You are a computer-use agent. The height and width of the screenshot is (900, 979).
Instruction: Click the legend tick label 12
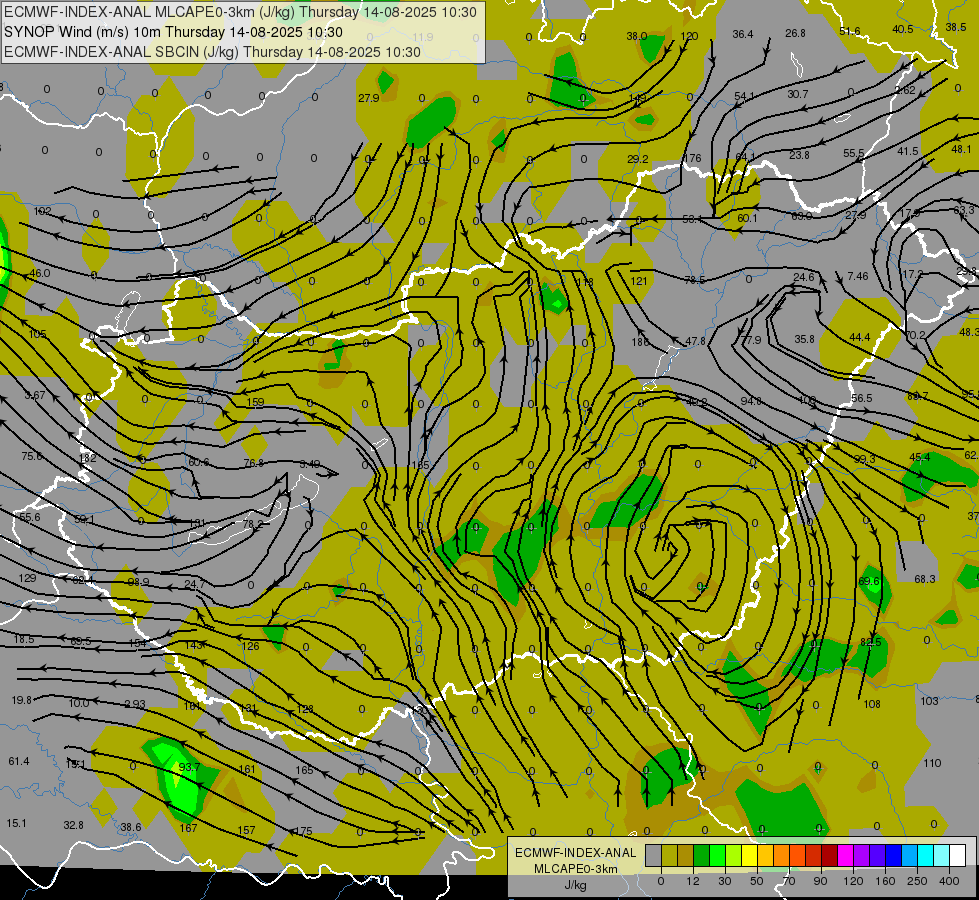coord(692,881)
